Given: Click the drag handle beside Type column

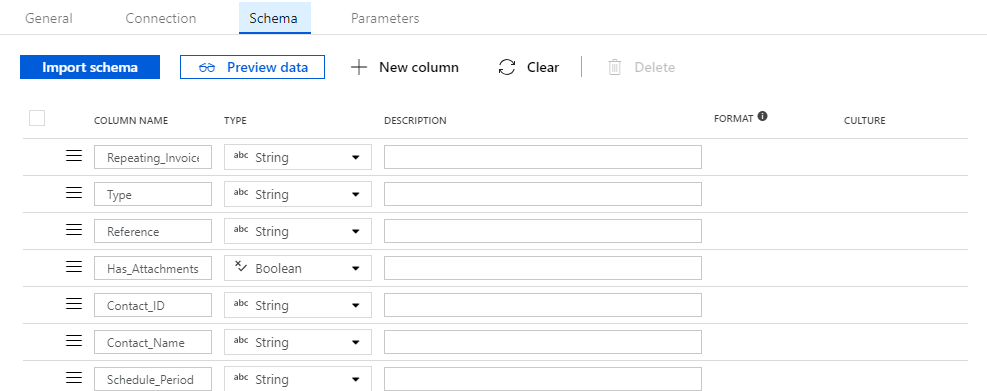Looking at the screenshot, I should click(74, 193).
